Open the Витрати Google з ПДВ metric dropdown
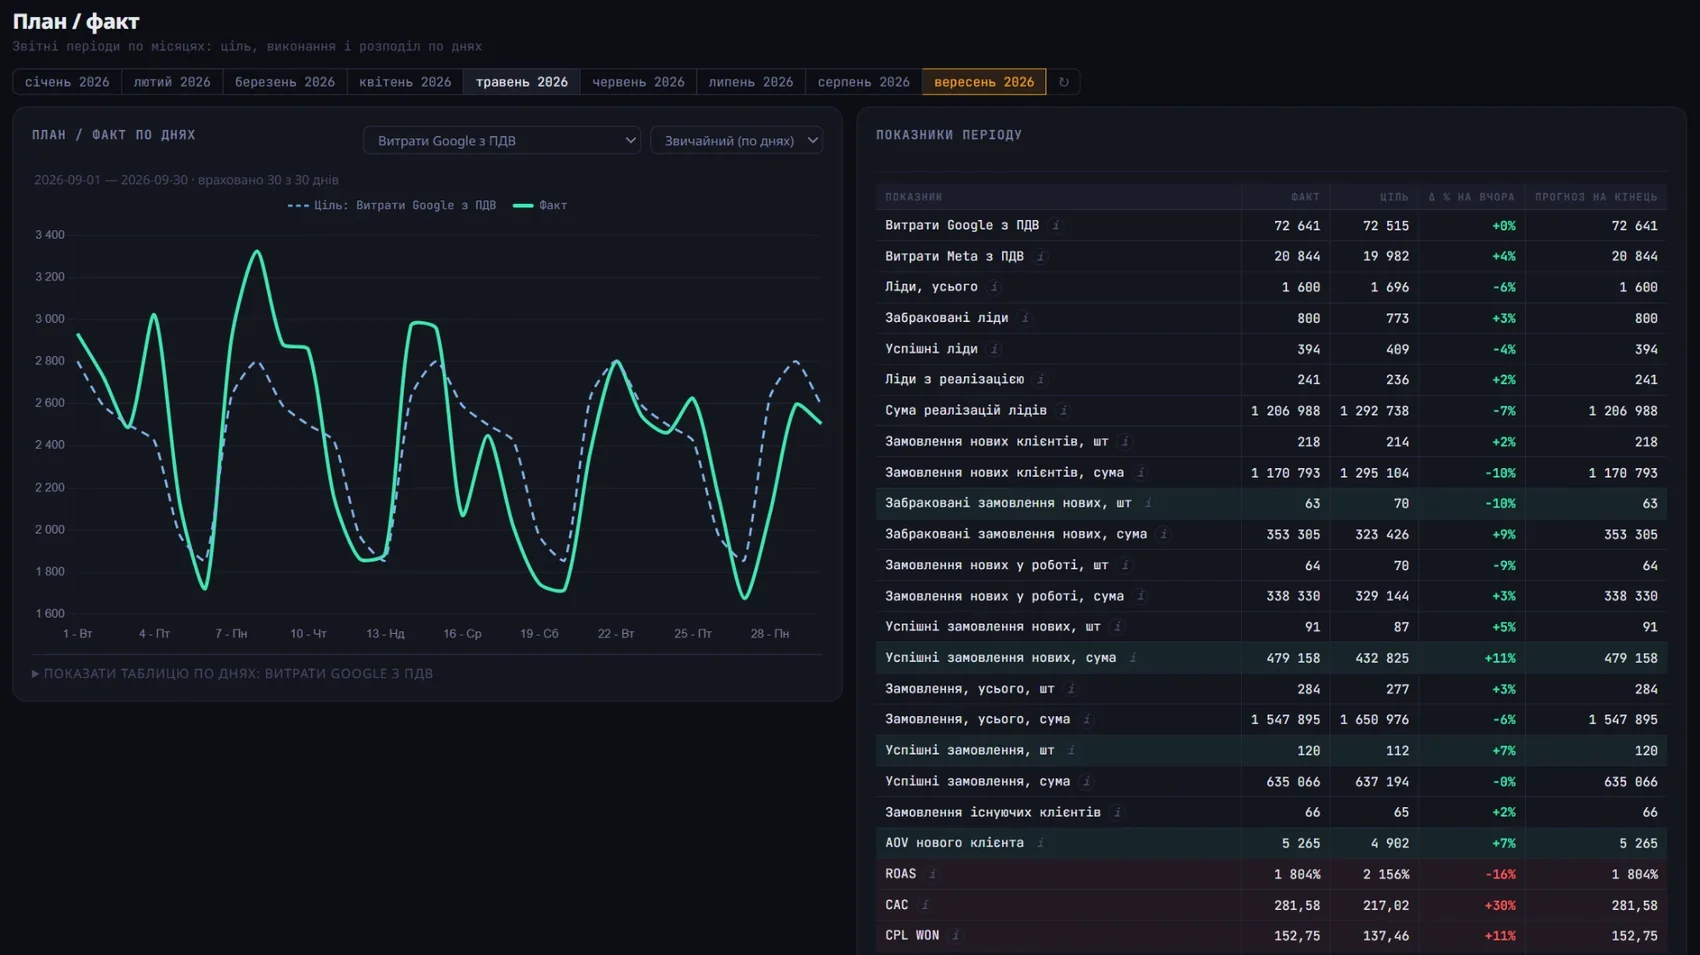This screenshot has height=955, width=1700. click(502, 141)
